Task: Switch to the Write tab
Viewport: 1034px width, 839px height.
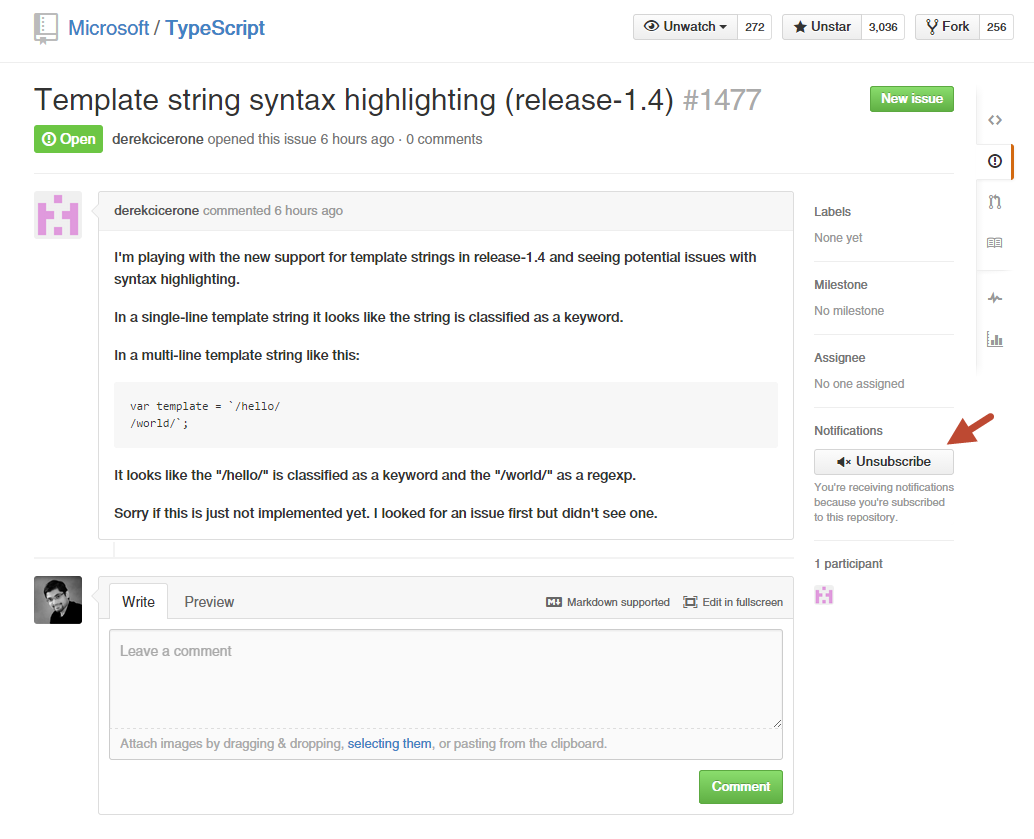Action: (x=138, y=602)
